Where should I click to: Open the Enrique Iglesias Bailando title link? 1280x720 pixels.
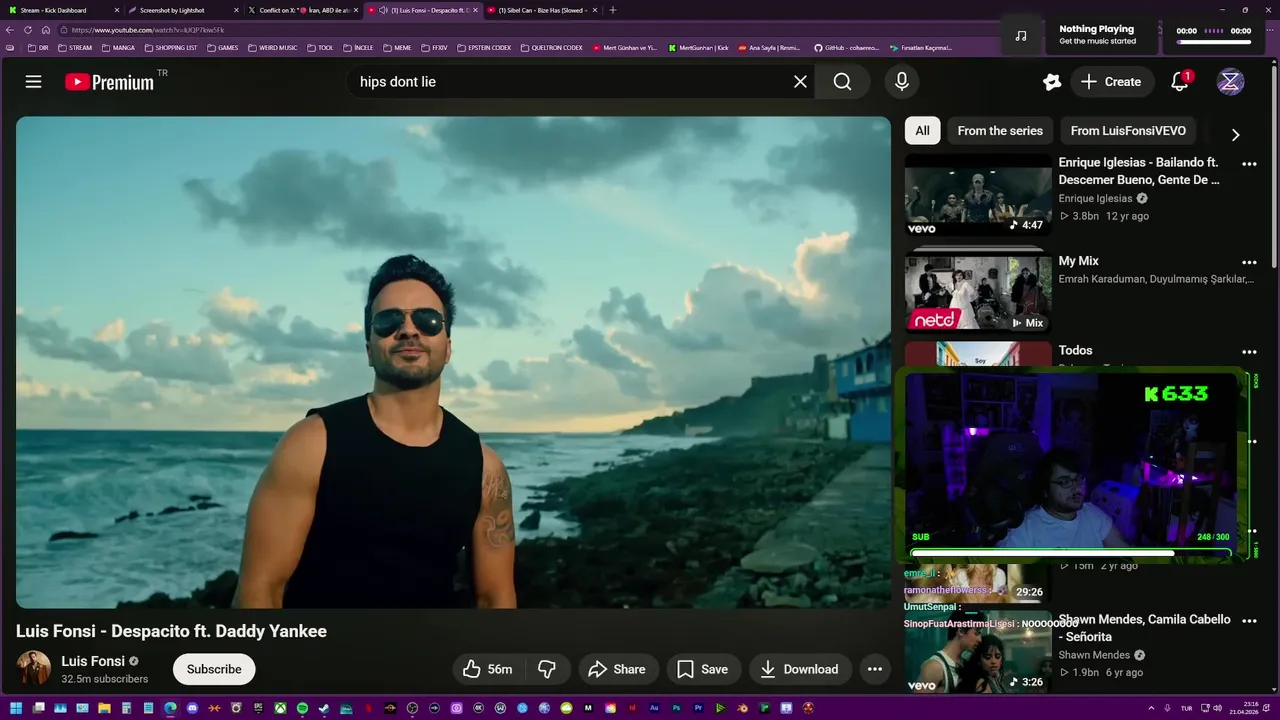point(1139,171)
